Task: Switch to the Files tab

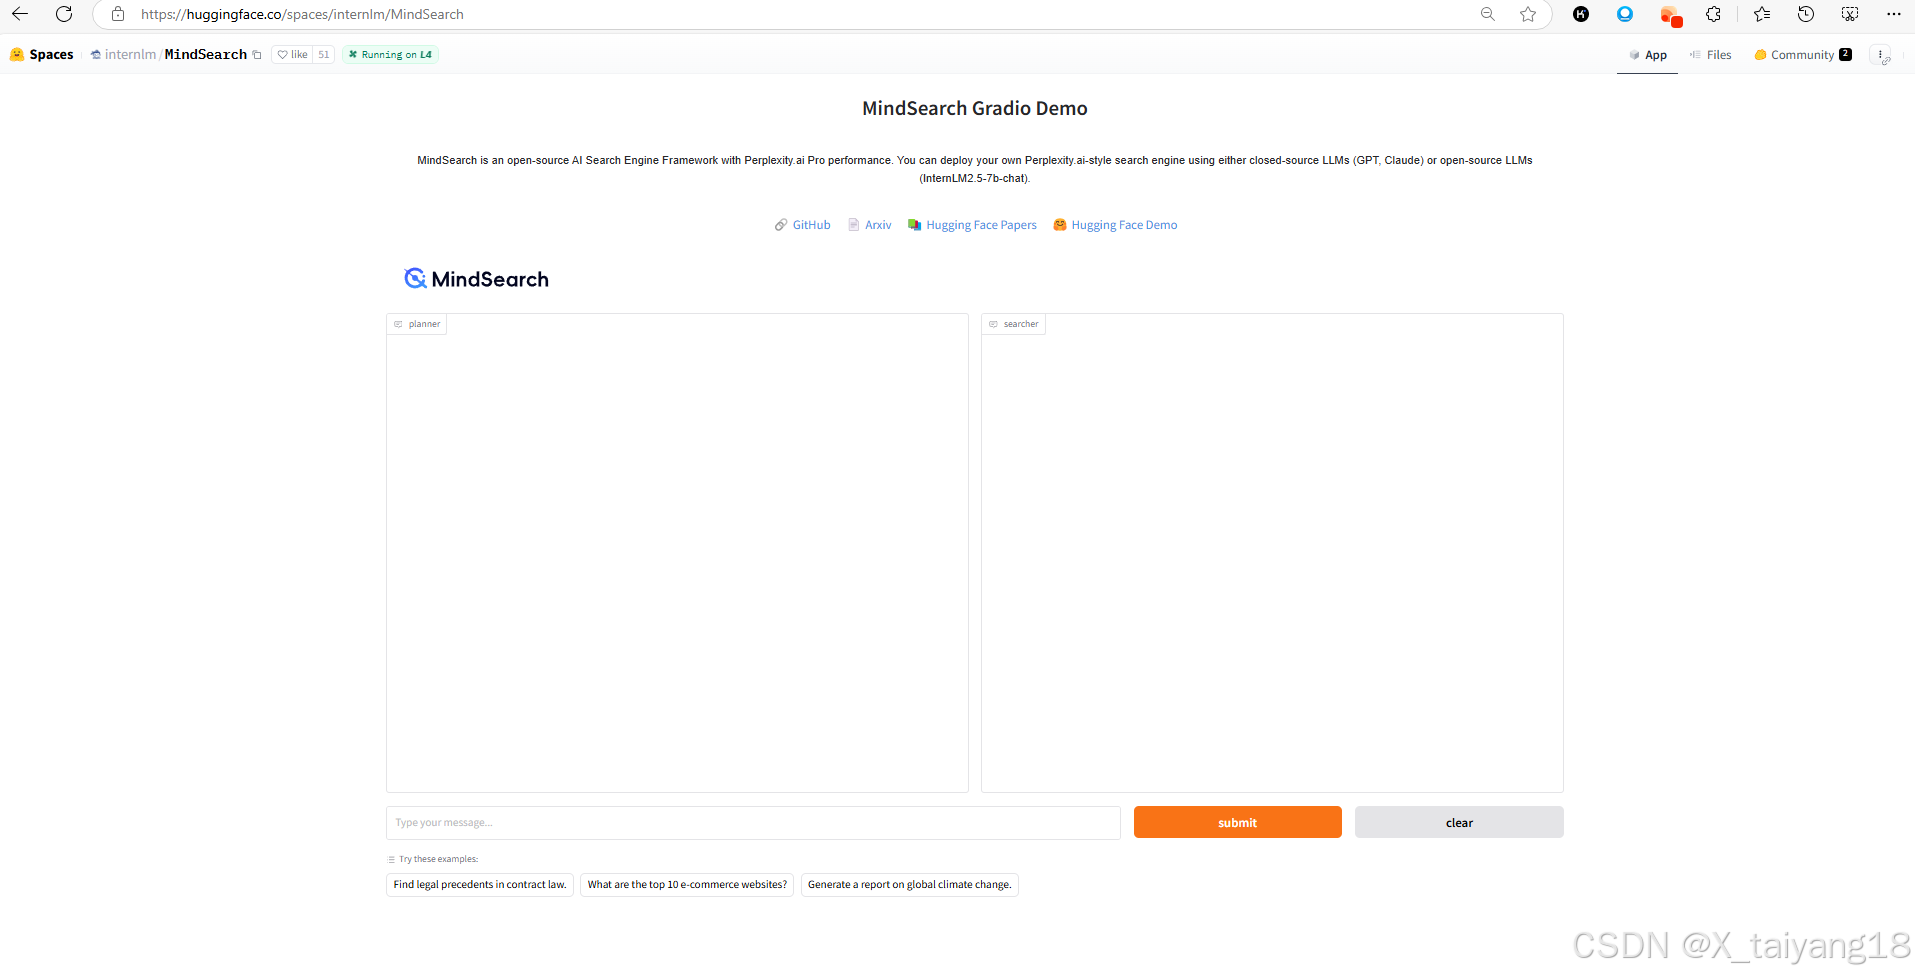Action: coord(1710,55)
